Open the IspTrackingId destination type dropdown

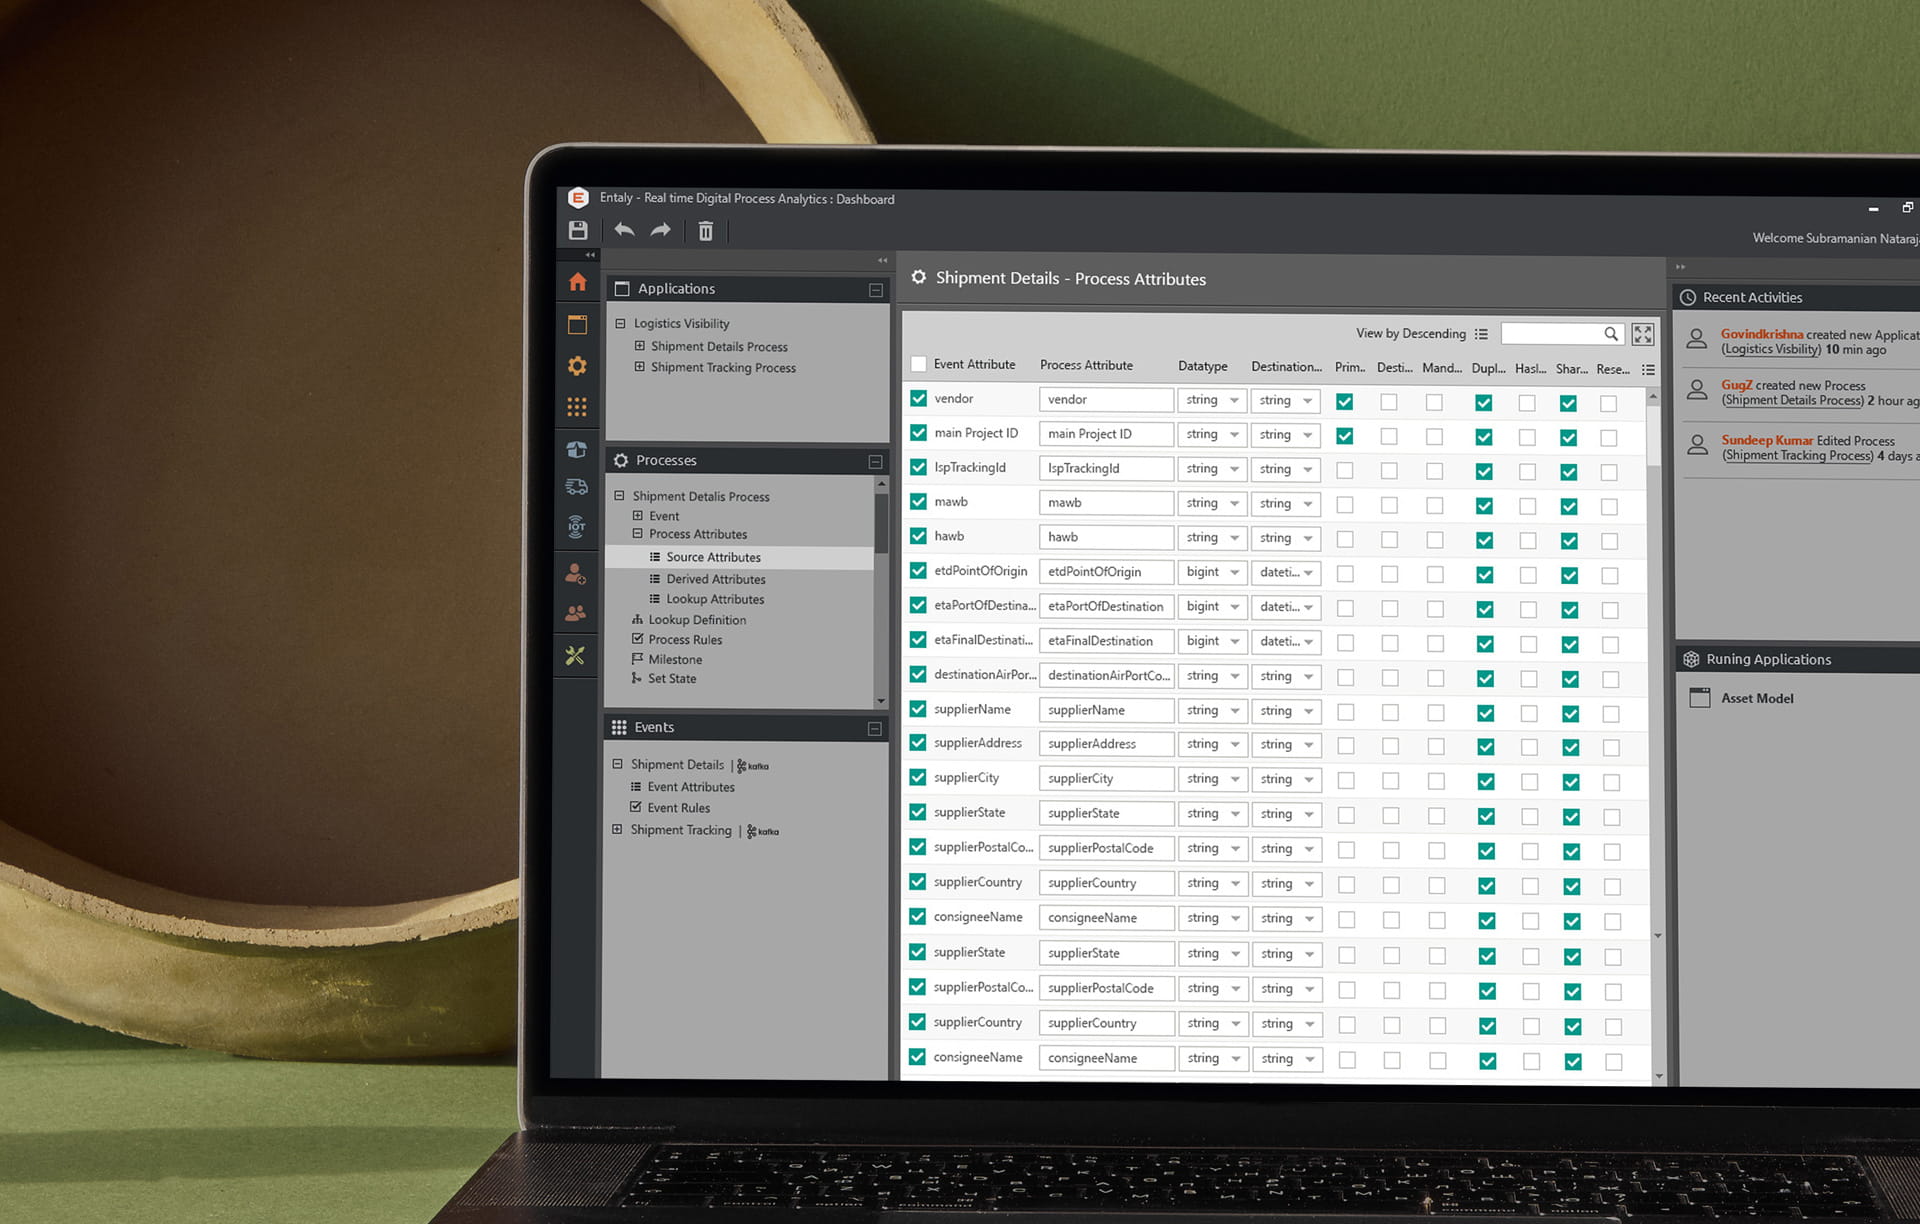pyautogui.click(x=1286, y=469)
